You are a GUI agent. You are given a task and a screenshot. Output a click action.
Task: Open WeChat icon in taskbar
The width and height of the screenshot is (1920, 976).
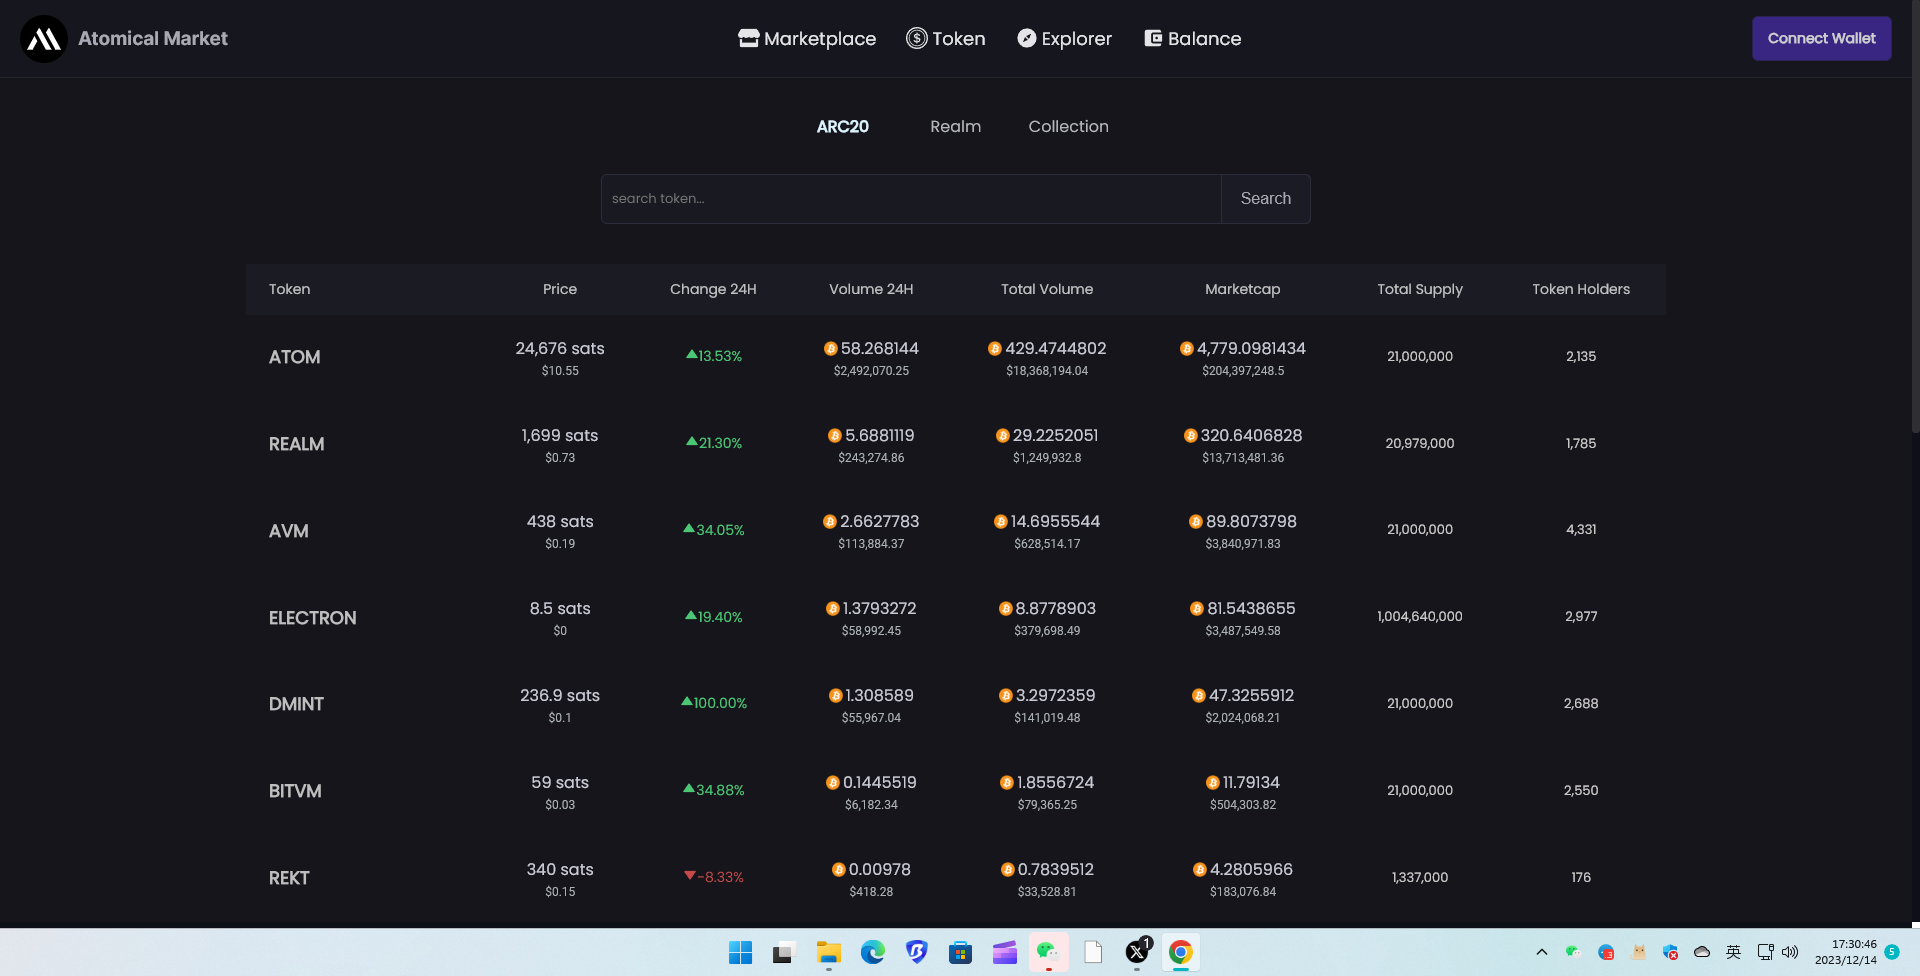click(1048, 953)
